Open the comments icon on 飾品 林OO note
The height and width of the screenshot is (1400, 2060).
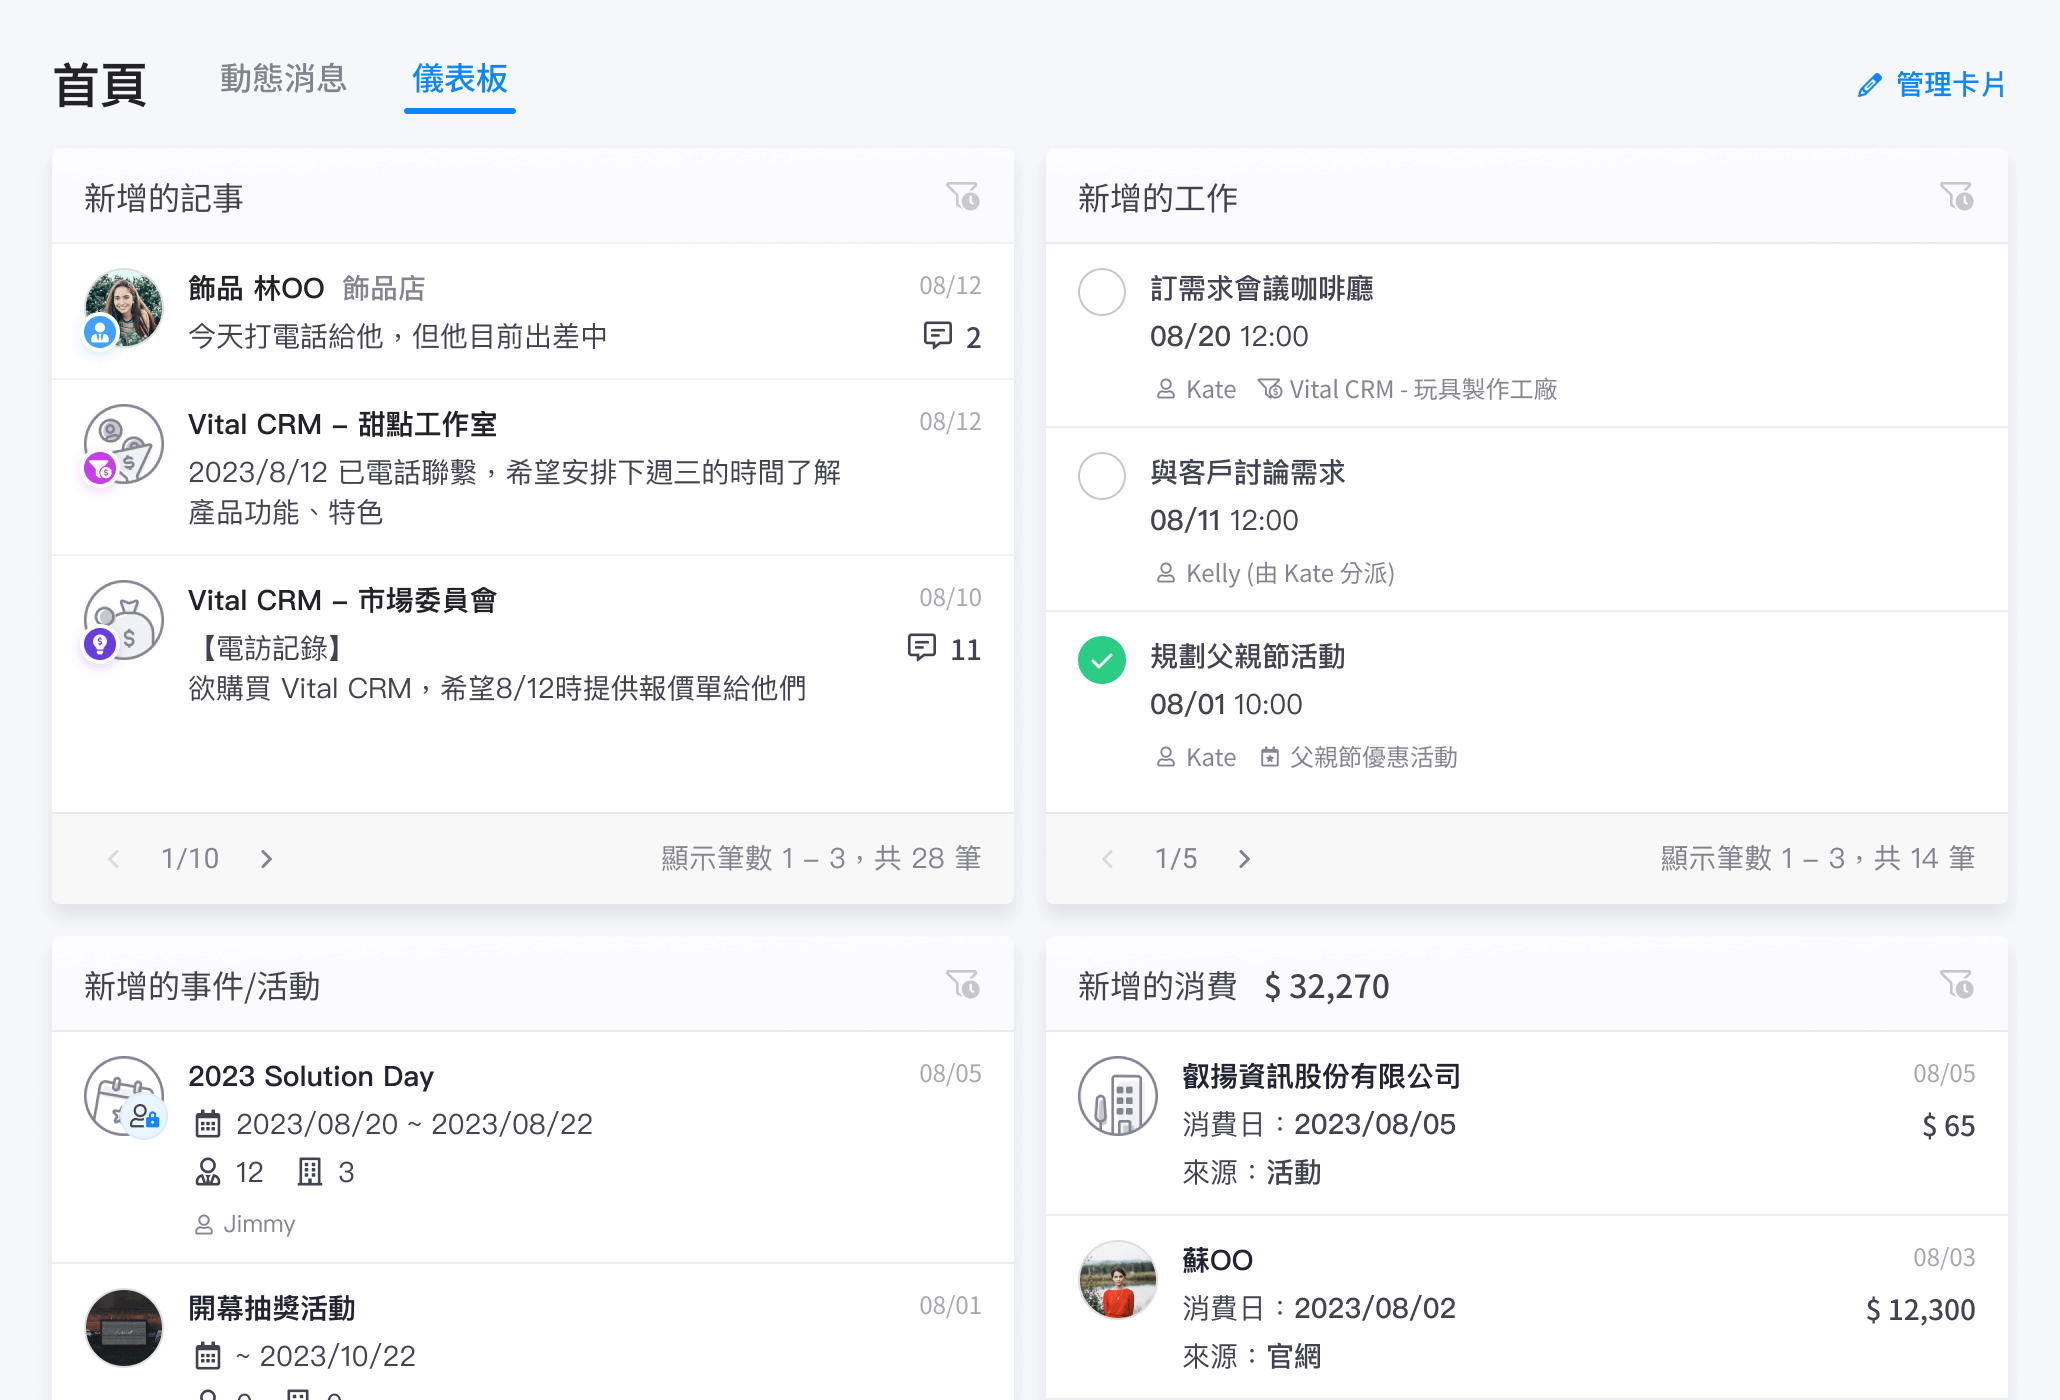[x=937, y=335]
